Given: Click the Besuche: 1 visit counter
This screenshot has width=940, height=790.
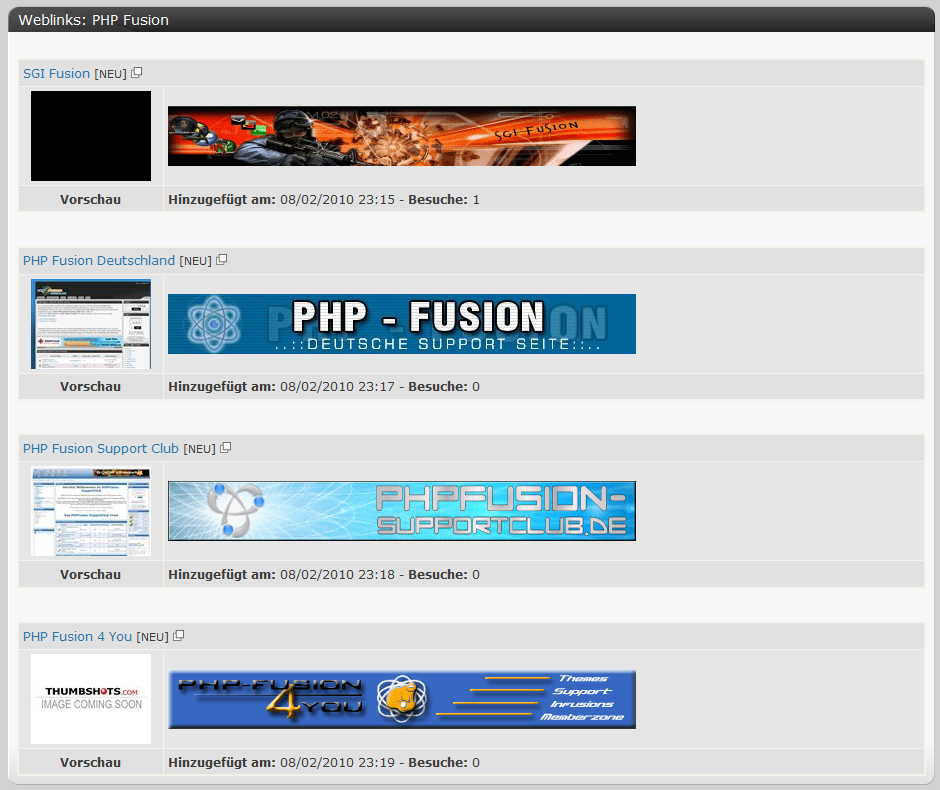Looking at the screenshot, I should pos(444,200).
